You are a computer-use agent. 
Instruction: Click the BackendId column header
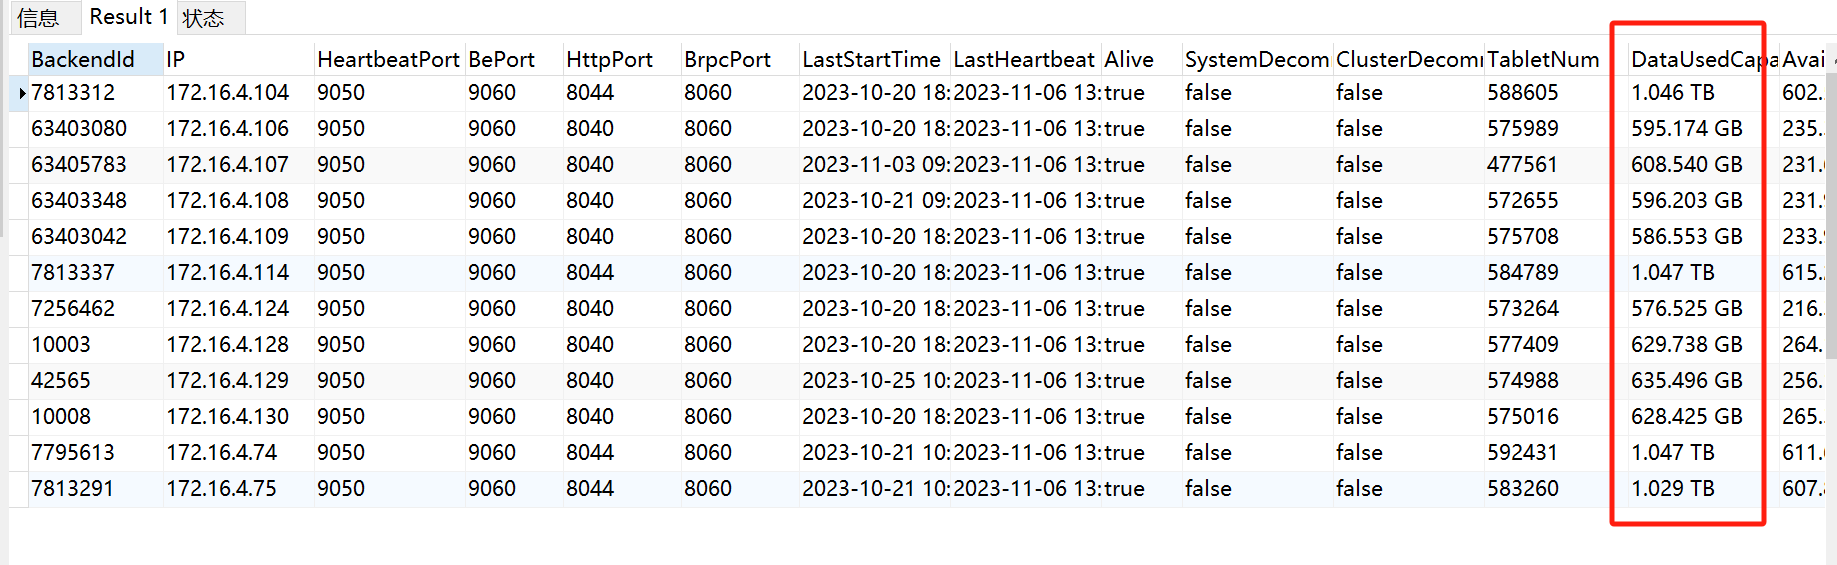(83, 60)
